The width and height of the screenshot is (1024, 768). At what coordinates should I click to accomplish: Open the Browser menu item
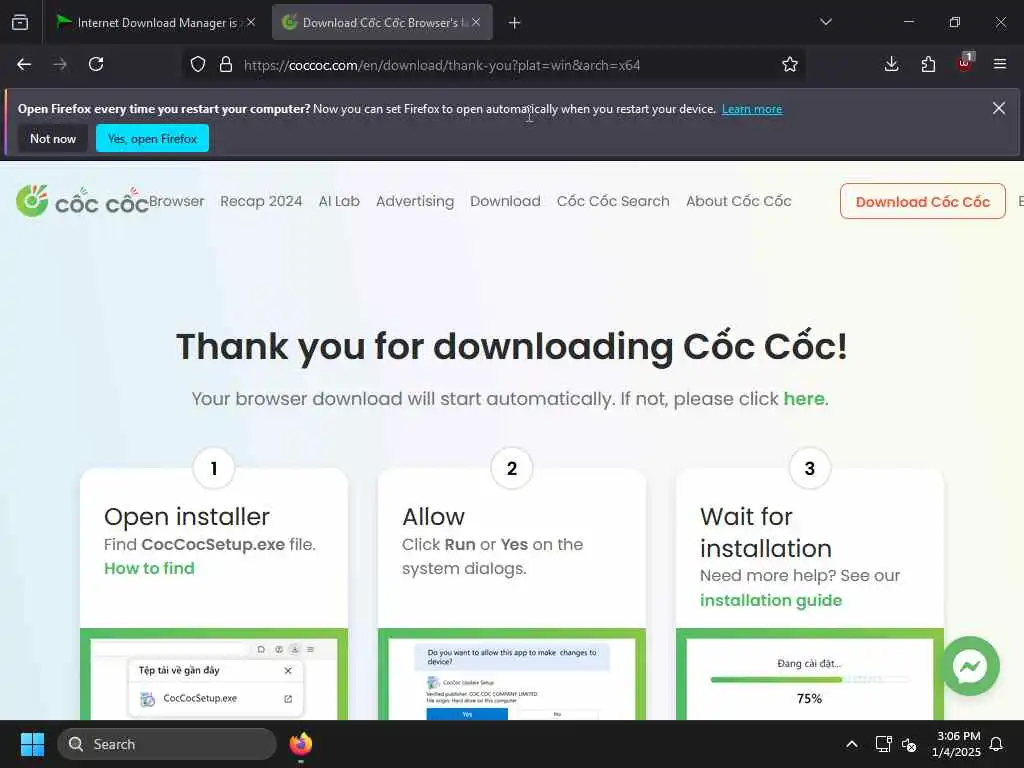click(x=176, y=201)
